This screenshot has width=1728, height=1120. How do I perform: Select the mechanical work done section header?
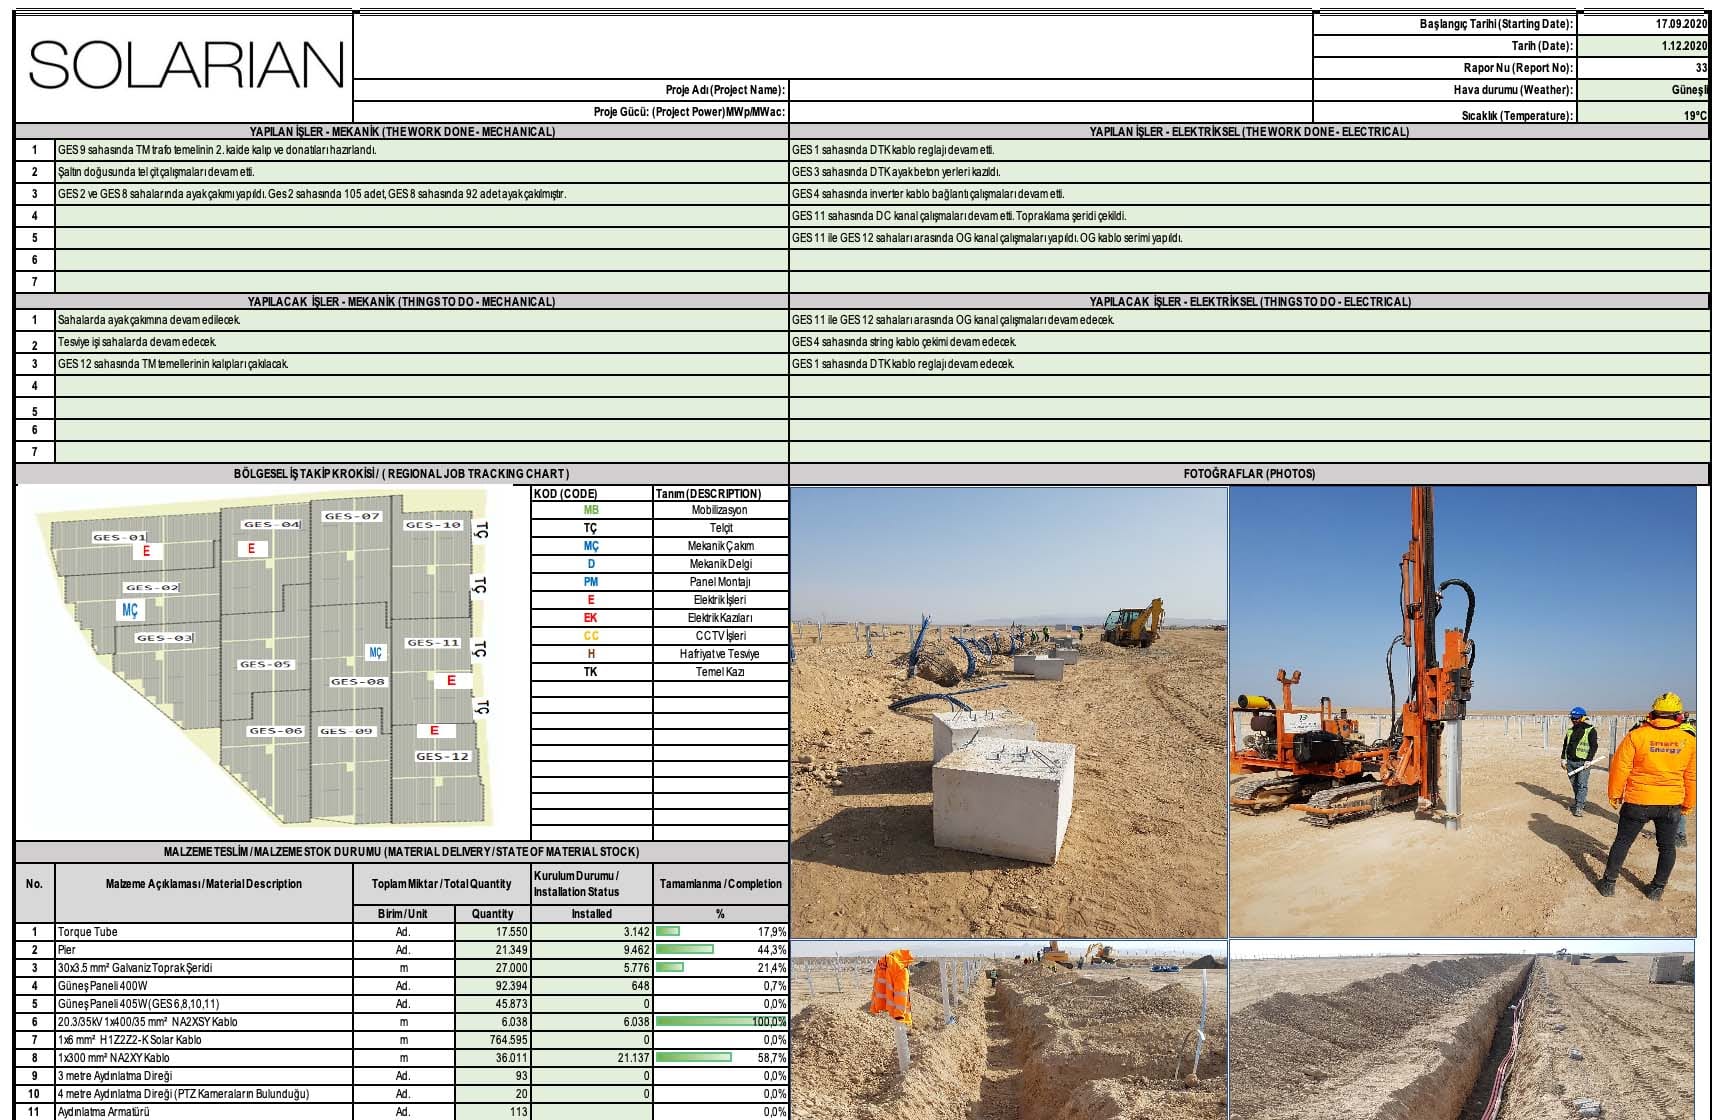[x=402, y=131]
